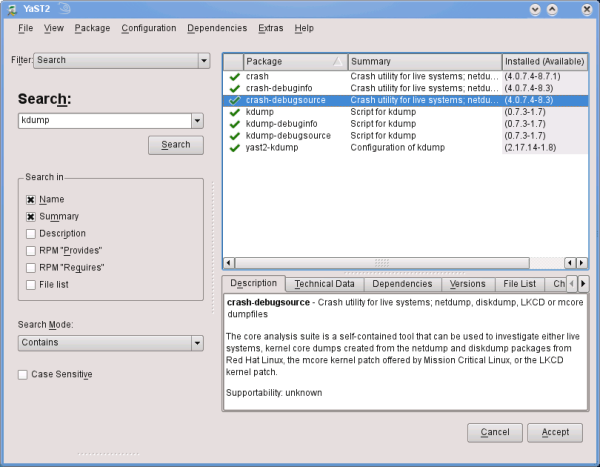Uncheck the Name search option

click(31, 199)
